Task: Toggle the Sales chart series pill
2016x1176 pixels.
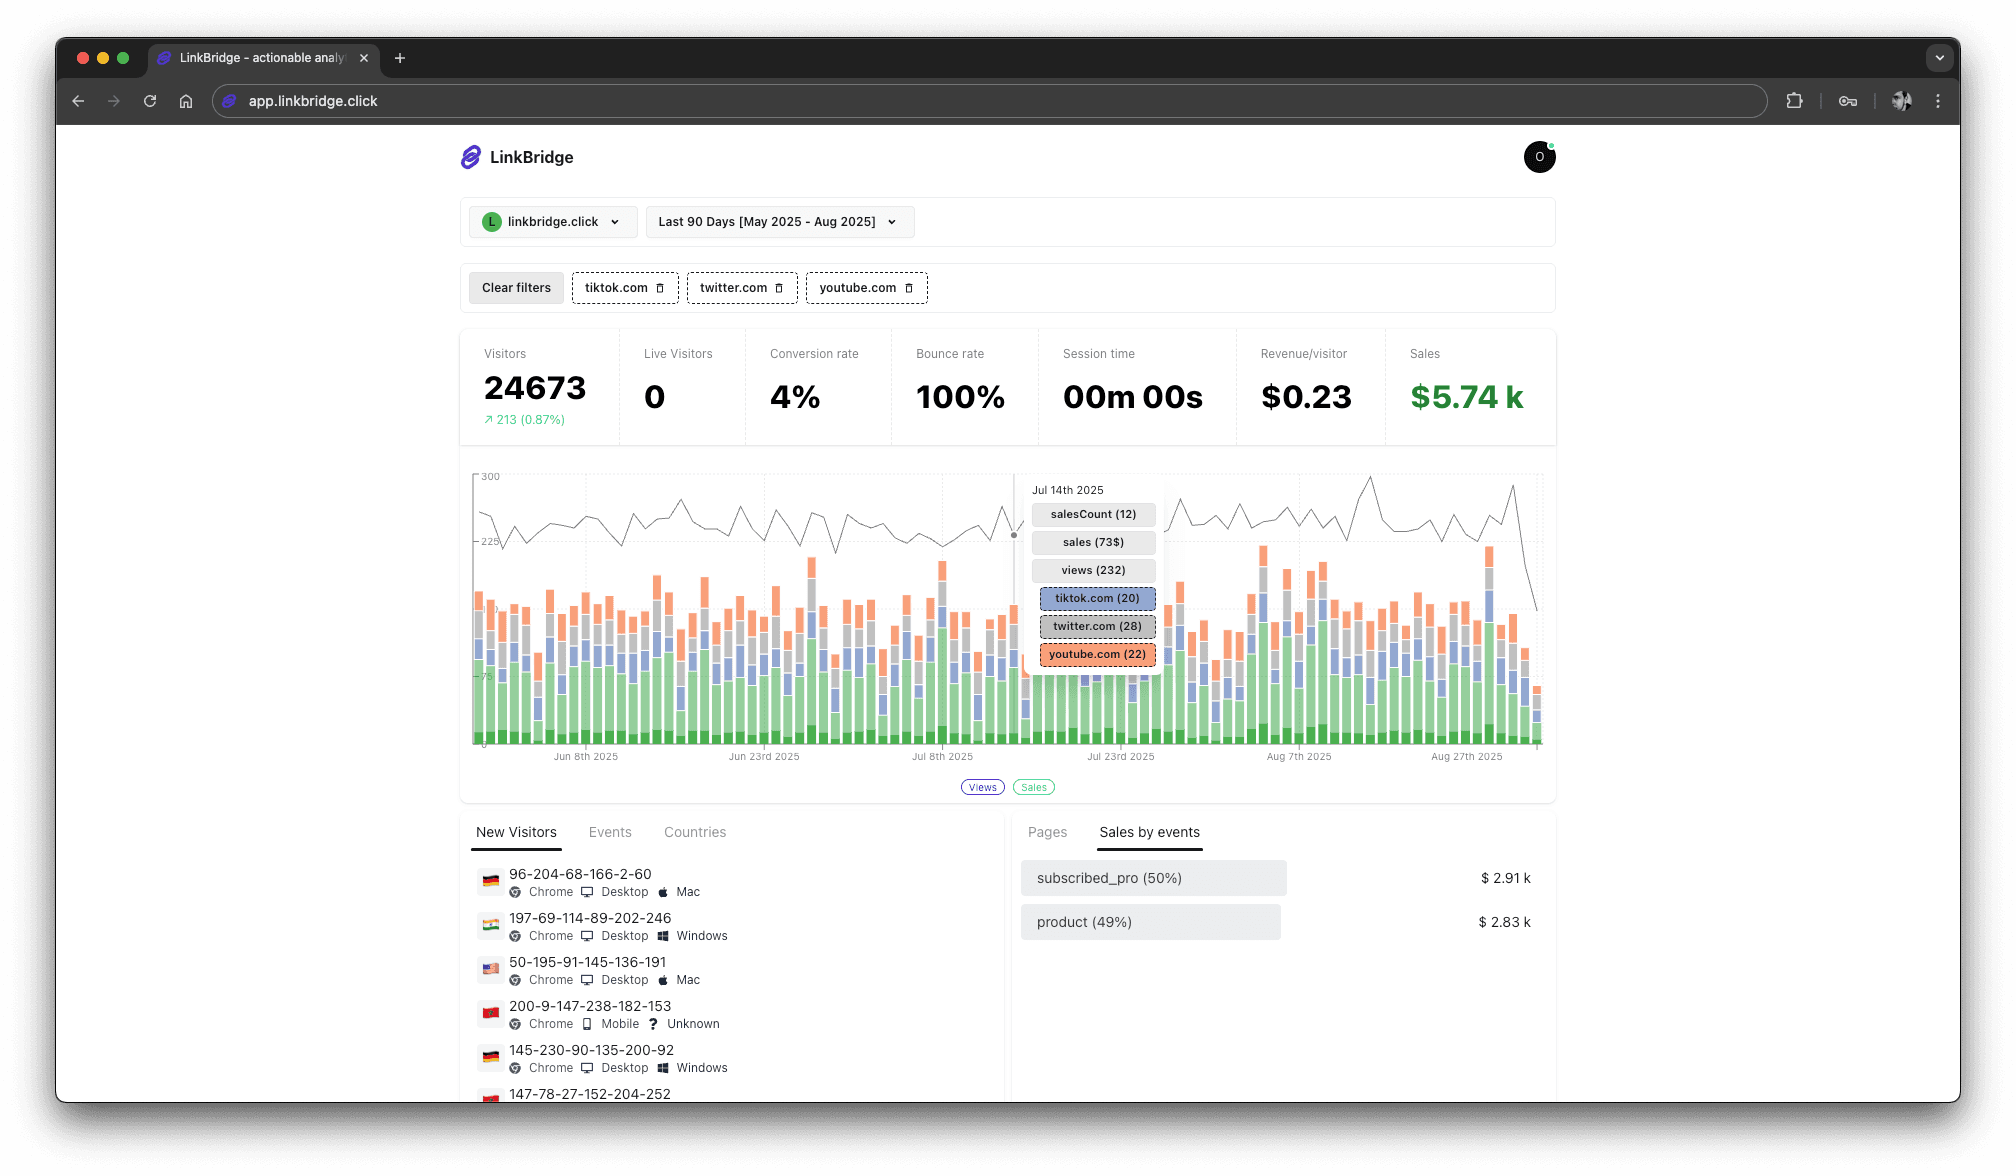Action: point(1034,787)
